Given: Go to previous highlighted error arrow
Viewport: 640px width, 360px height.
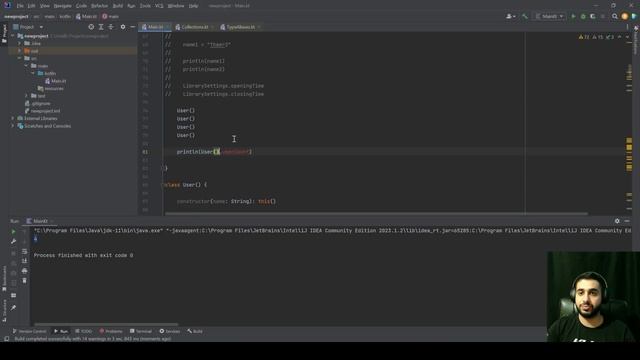Looking at the screenshot, I should pyautogui.click(x=620, y=37).
